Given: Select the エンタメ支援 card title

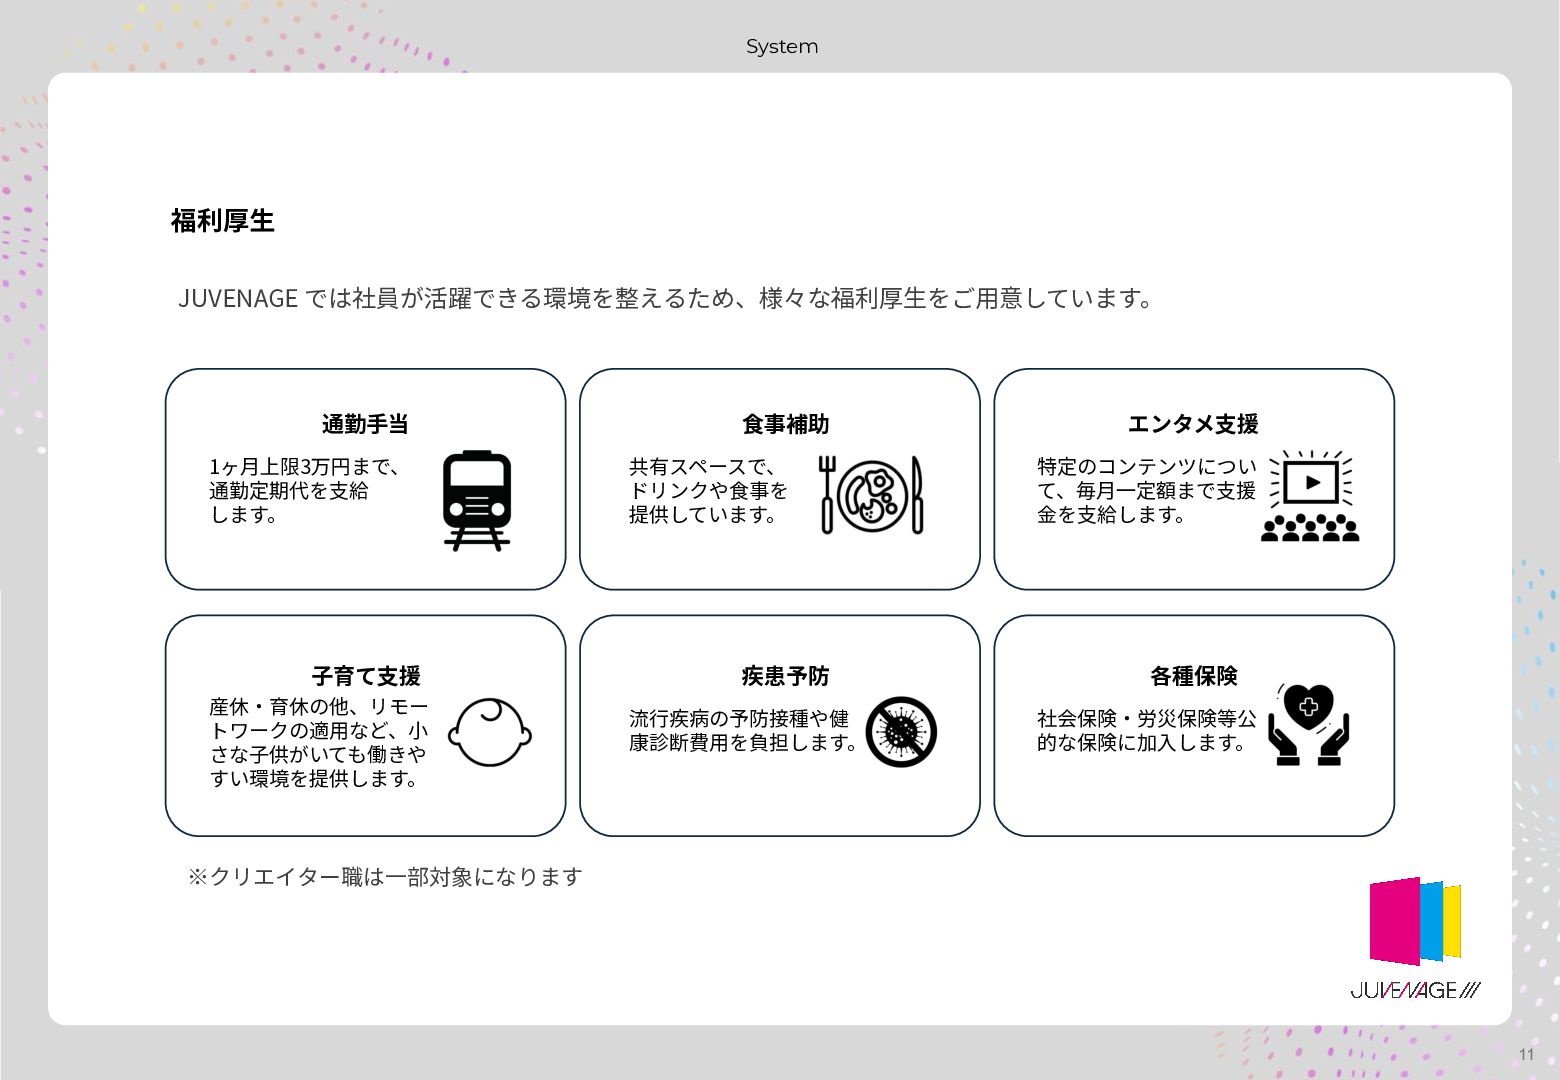Looking at the screenshot, I should coord(1193,424).
